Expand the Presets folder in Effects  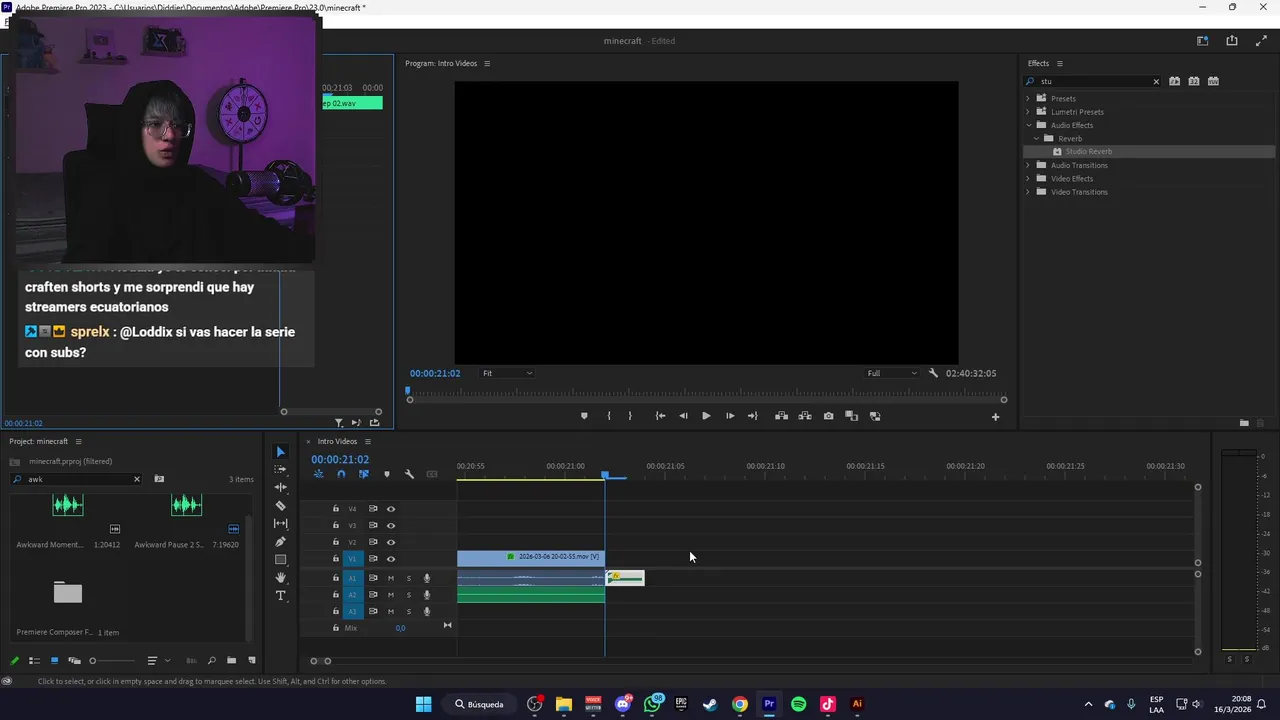tap(1027, 98)
